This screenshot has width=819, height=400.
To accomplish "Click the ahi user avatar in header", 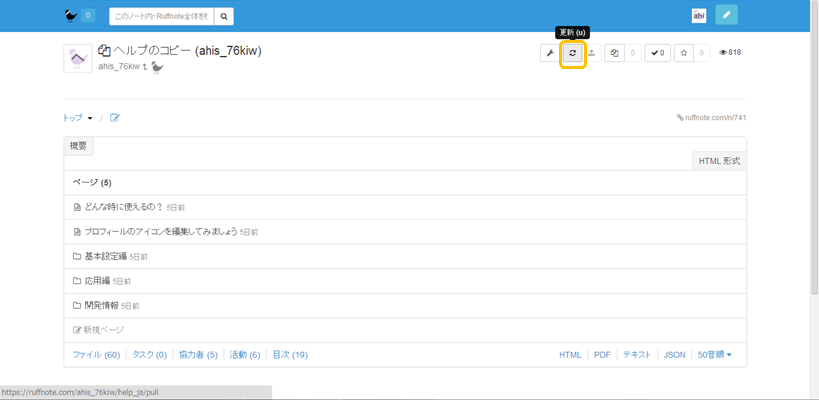I will click(699, 16).
